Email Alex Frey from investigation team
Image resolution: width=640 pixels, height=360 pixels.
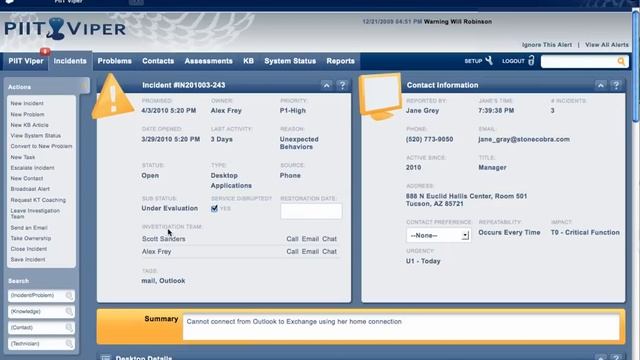click(x=310, y=251)
